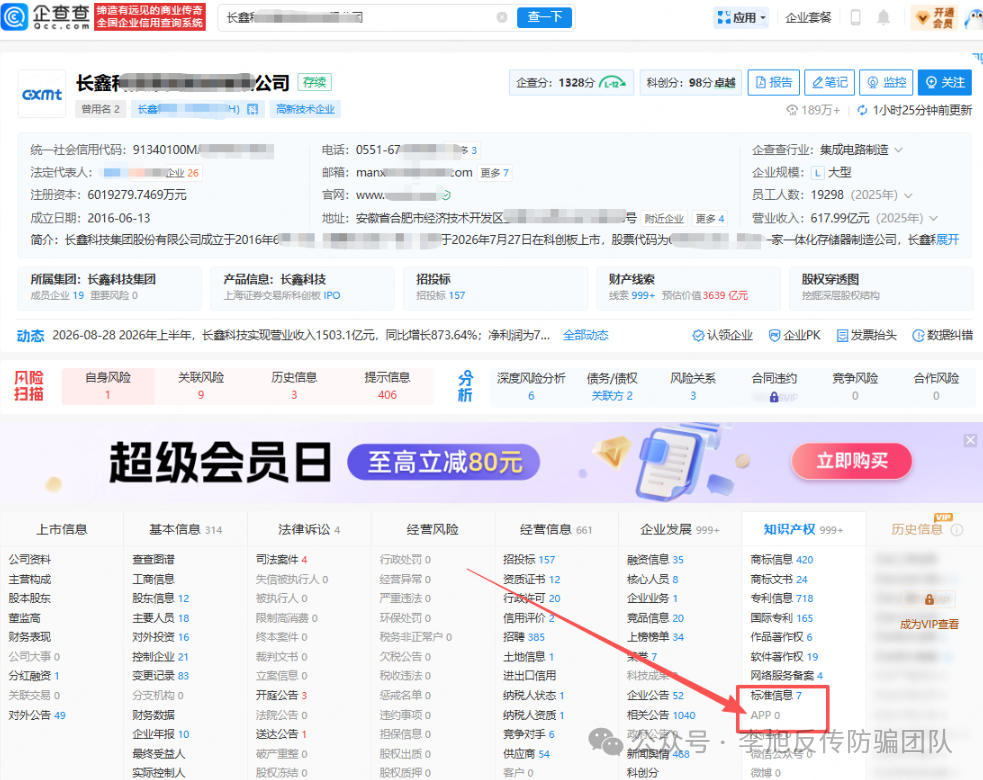Clear the search box text
The height and width of the screenshot is (780, 983).
click(x=502, y=18)
